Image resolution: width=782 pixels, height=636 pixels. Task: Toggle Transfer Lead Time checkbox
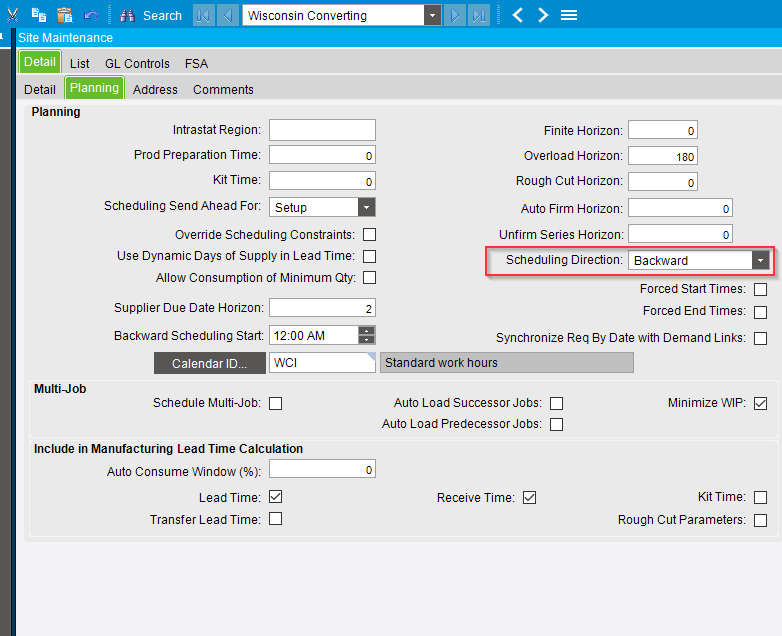pyautogui.click(x=275, y=519)
